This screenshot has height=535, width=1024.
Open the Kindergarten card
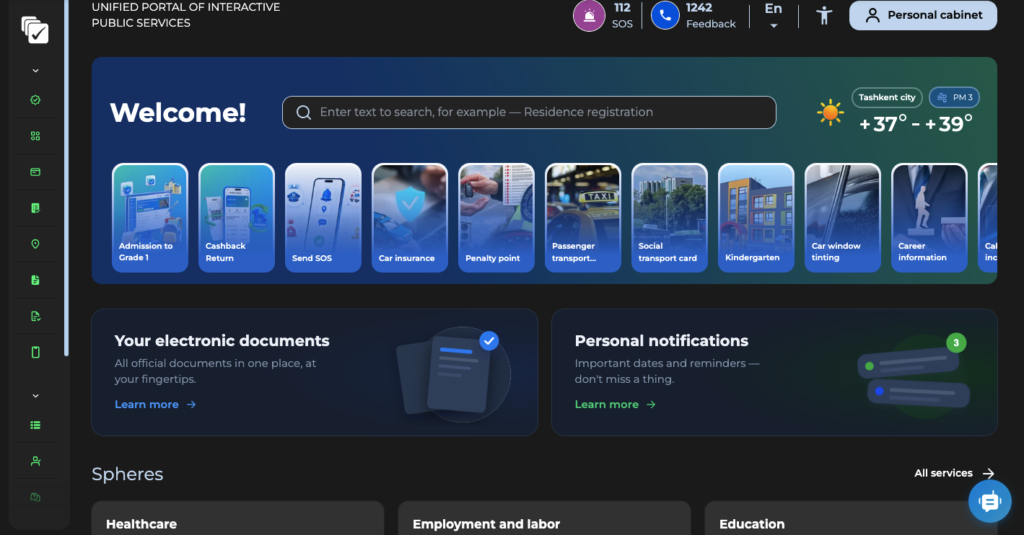(756, 218)
